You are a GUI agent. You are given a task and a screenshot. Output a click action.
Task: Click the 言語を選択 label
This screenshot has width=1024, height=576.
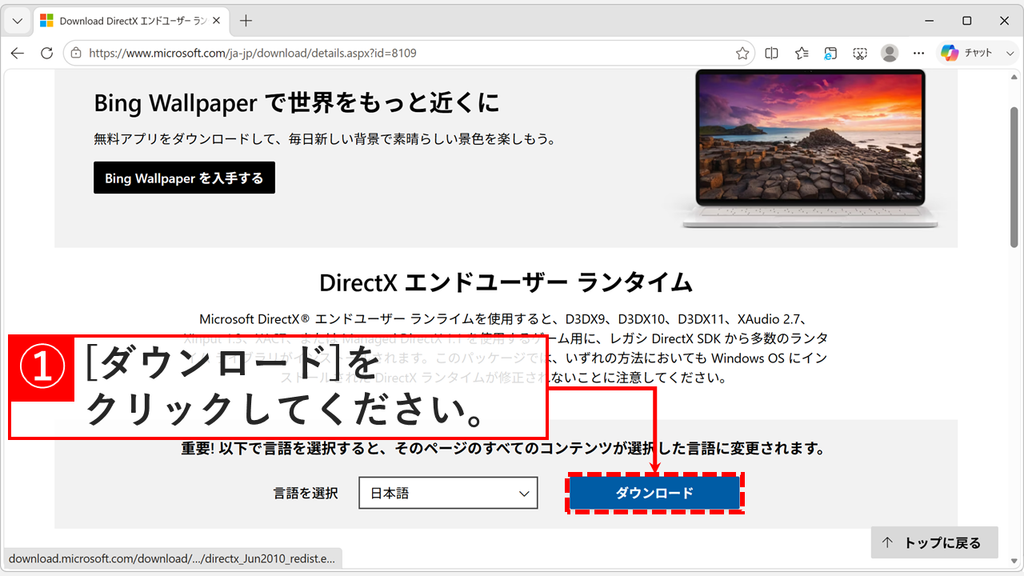tap(306, 493)
